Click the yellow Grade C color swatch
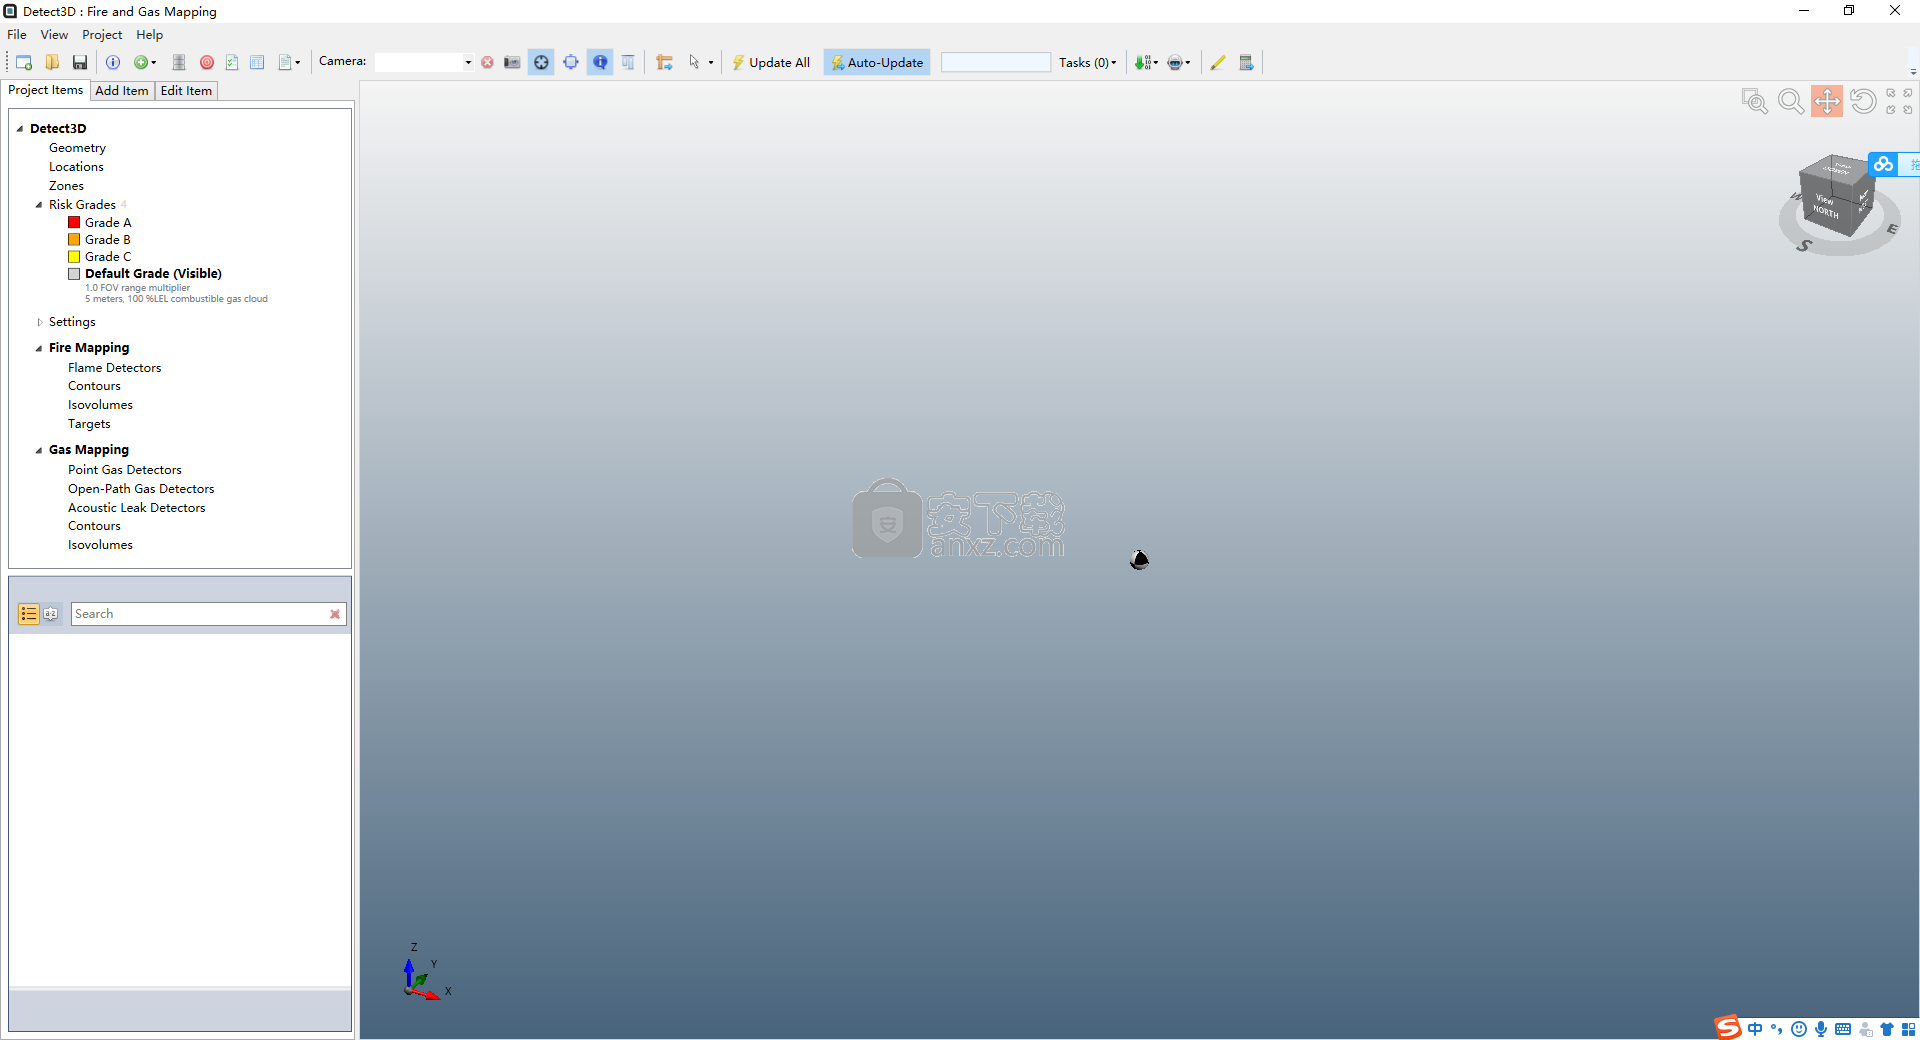The height and width of the screenshot is (1040, 1920). click(x=74, y=257)
